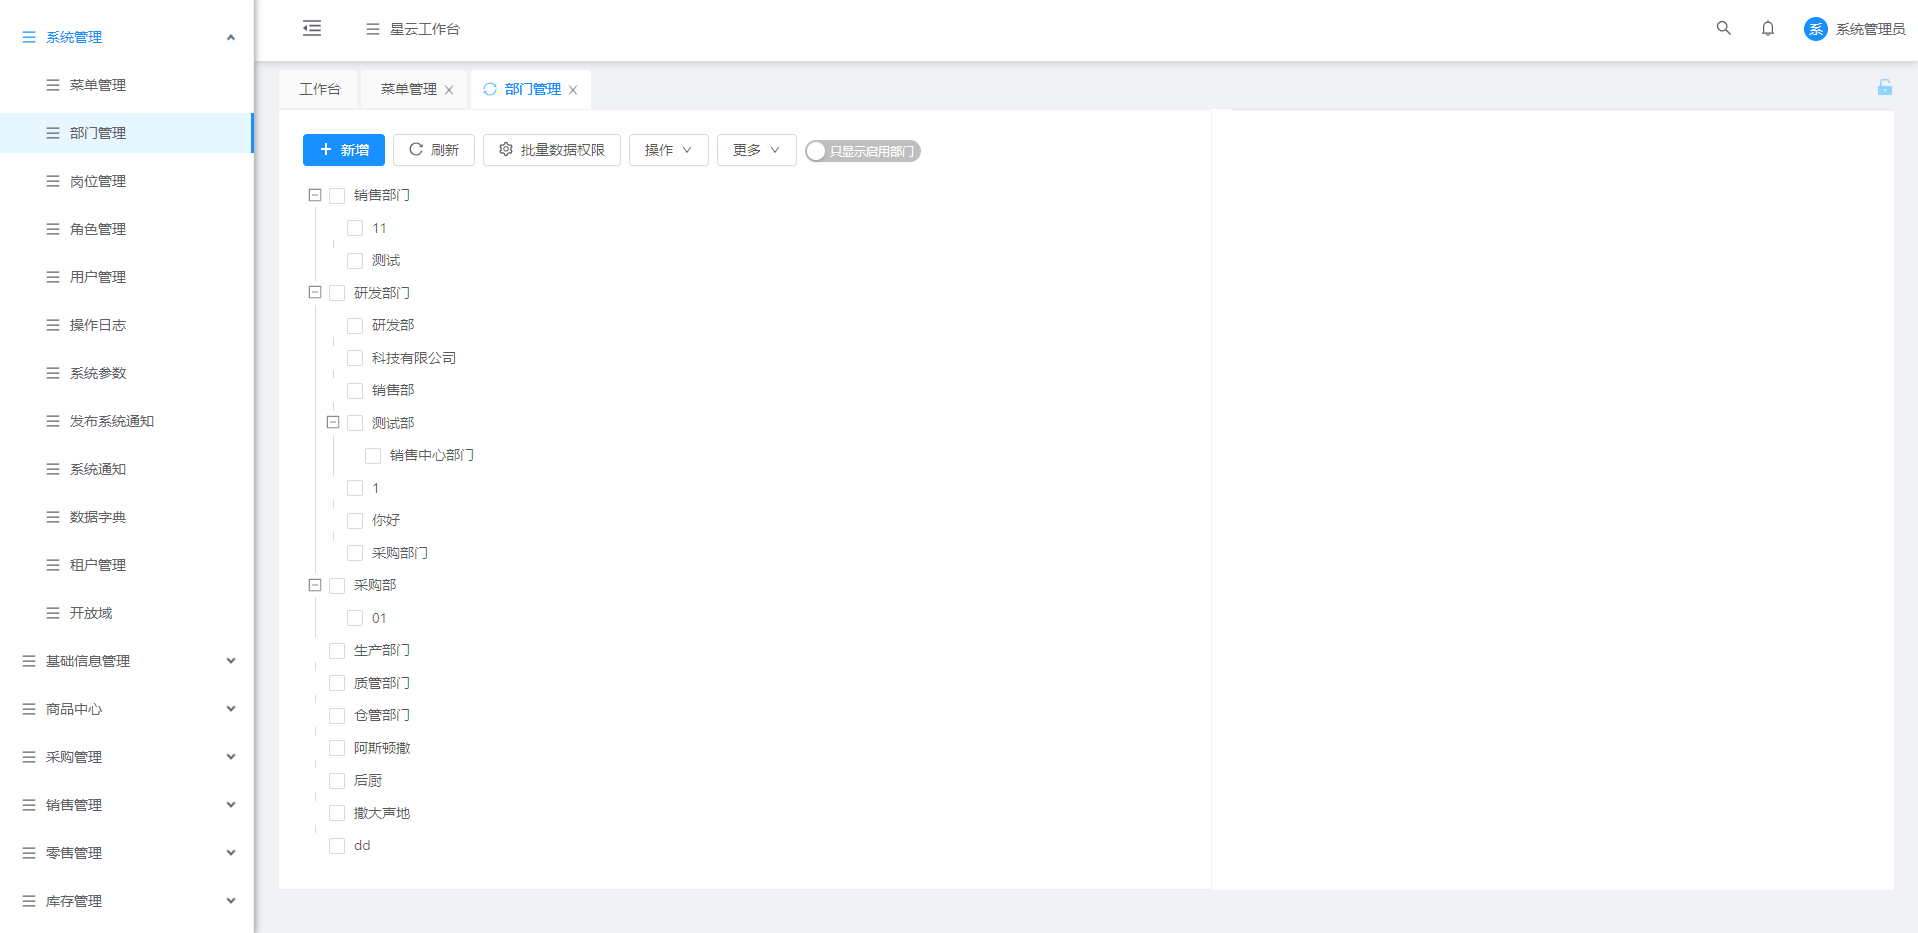
Task: Click the 租户管理 sidebar icon
Action: coord(53,565)
